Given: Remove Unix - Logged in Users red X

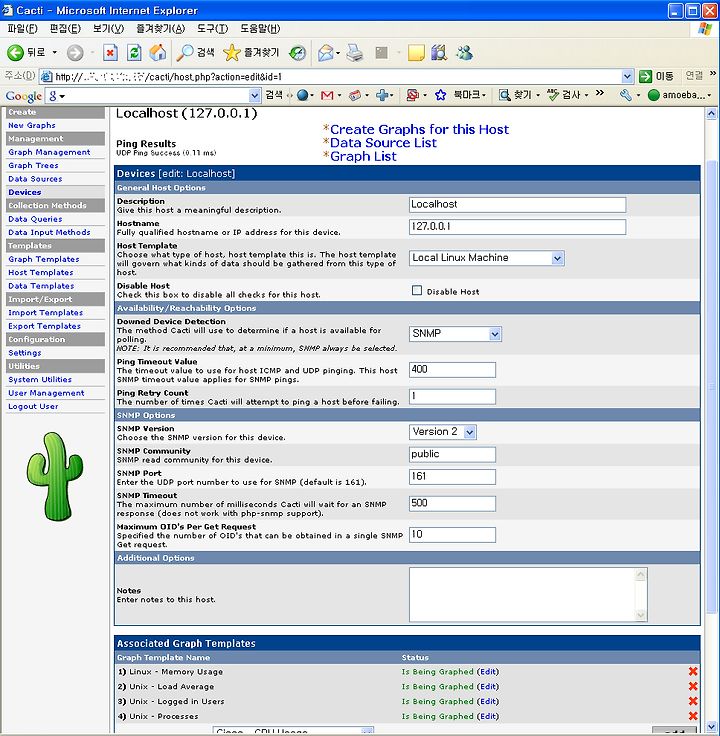Looking at the screenshot, I should click(x=692, y=701).
